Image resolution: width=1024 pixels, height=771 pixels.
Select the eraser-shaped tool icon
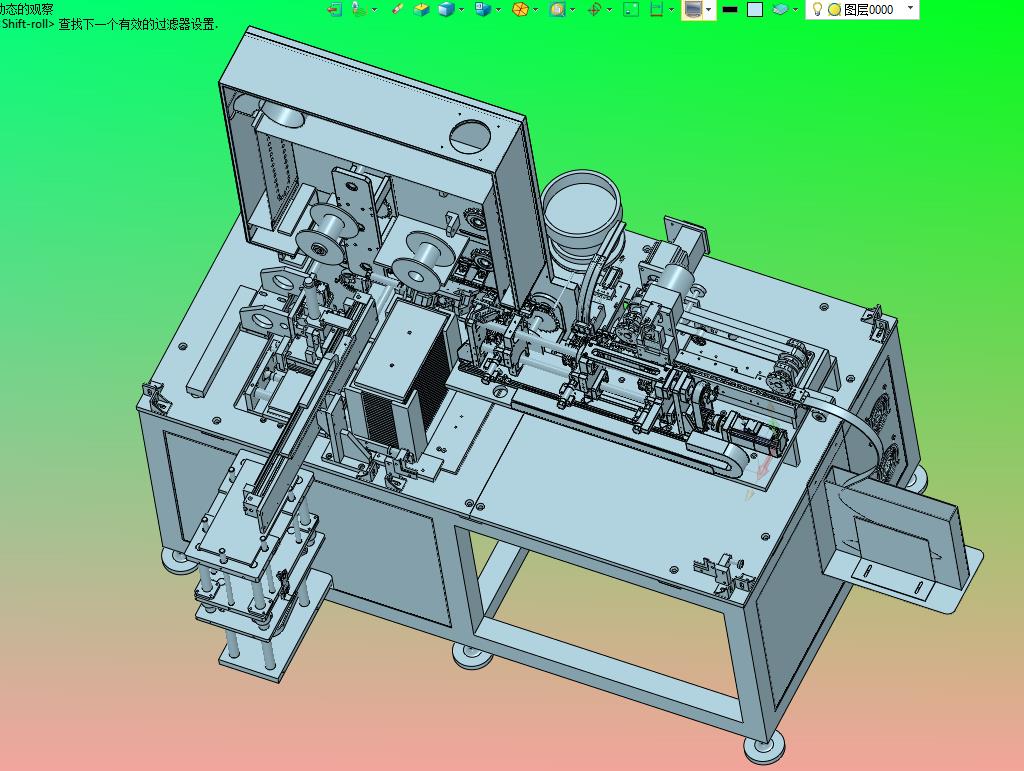point(397,9)
